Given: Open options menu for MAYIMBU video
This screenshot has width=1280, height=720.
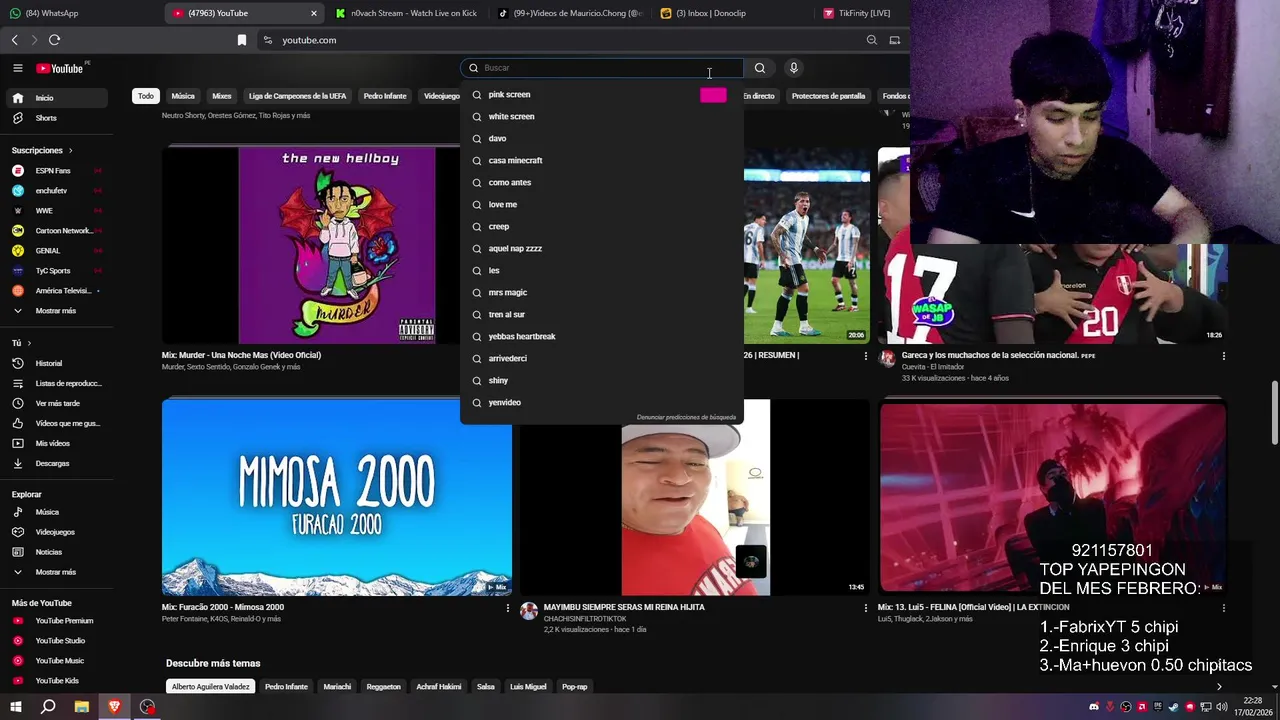Looking at the screenshot, I should (x=865, y=608).
